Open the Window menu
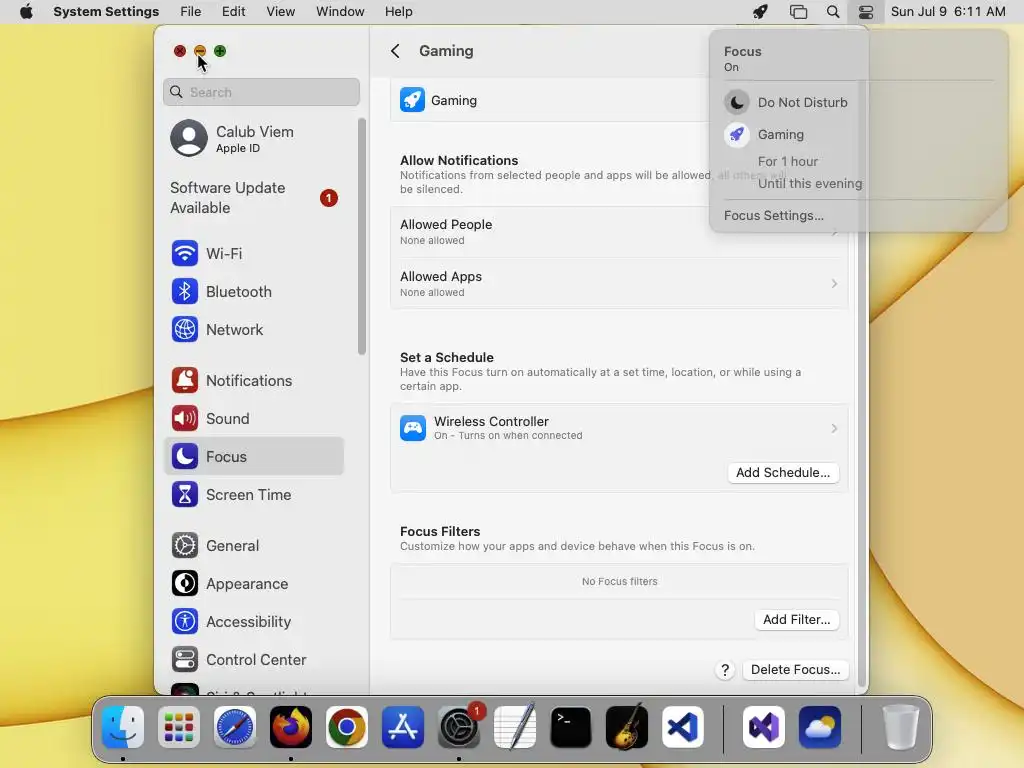This screenshot has height=768, width=1024. (x=340, y=12)
